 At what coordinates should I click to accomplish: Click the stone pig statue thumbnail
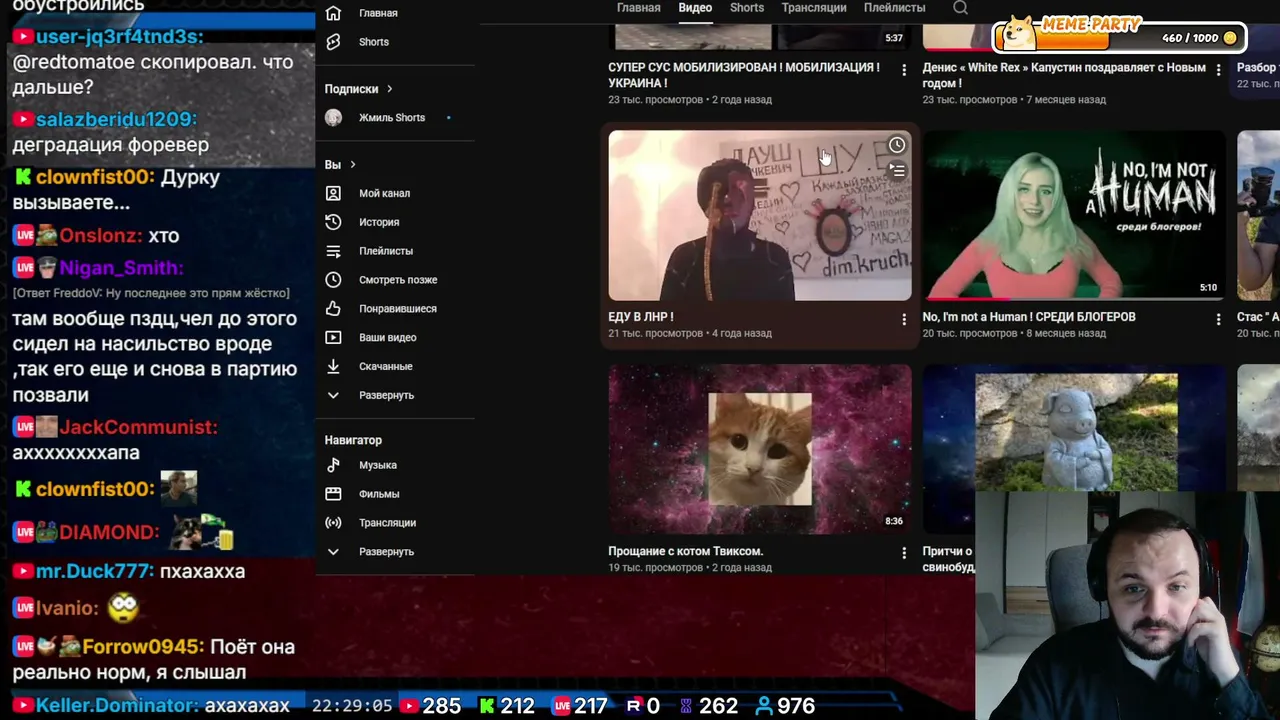click(x=1074, y=430)
